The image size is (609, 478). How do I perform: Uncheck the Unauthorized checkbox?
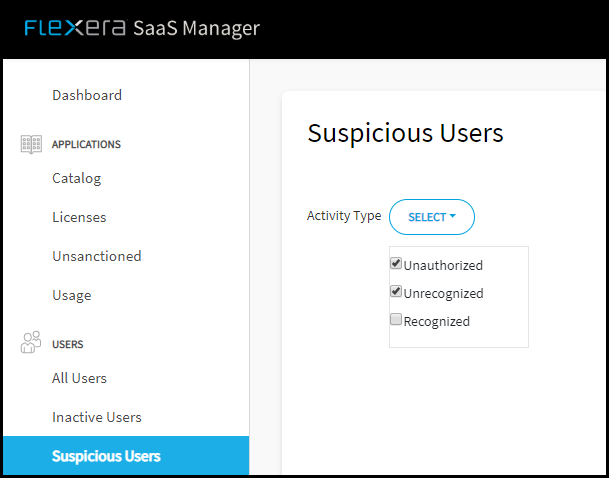pyautogui.click(x=395, y=264)
